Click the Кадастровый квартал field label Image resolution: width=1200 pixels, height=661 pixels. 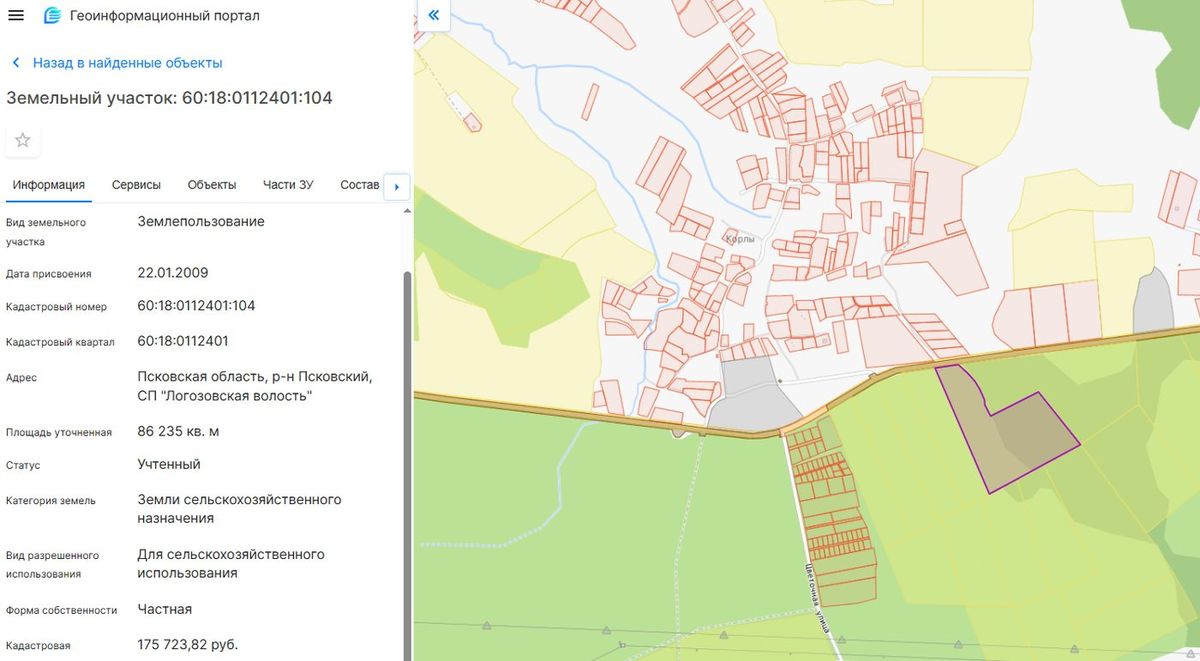60,342
